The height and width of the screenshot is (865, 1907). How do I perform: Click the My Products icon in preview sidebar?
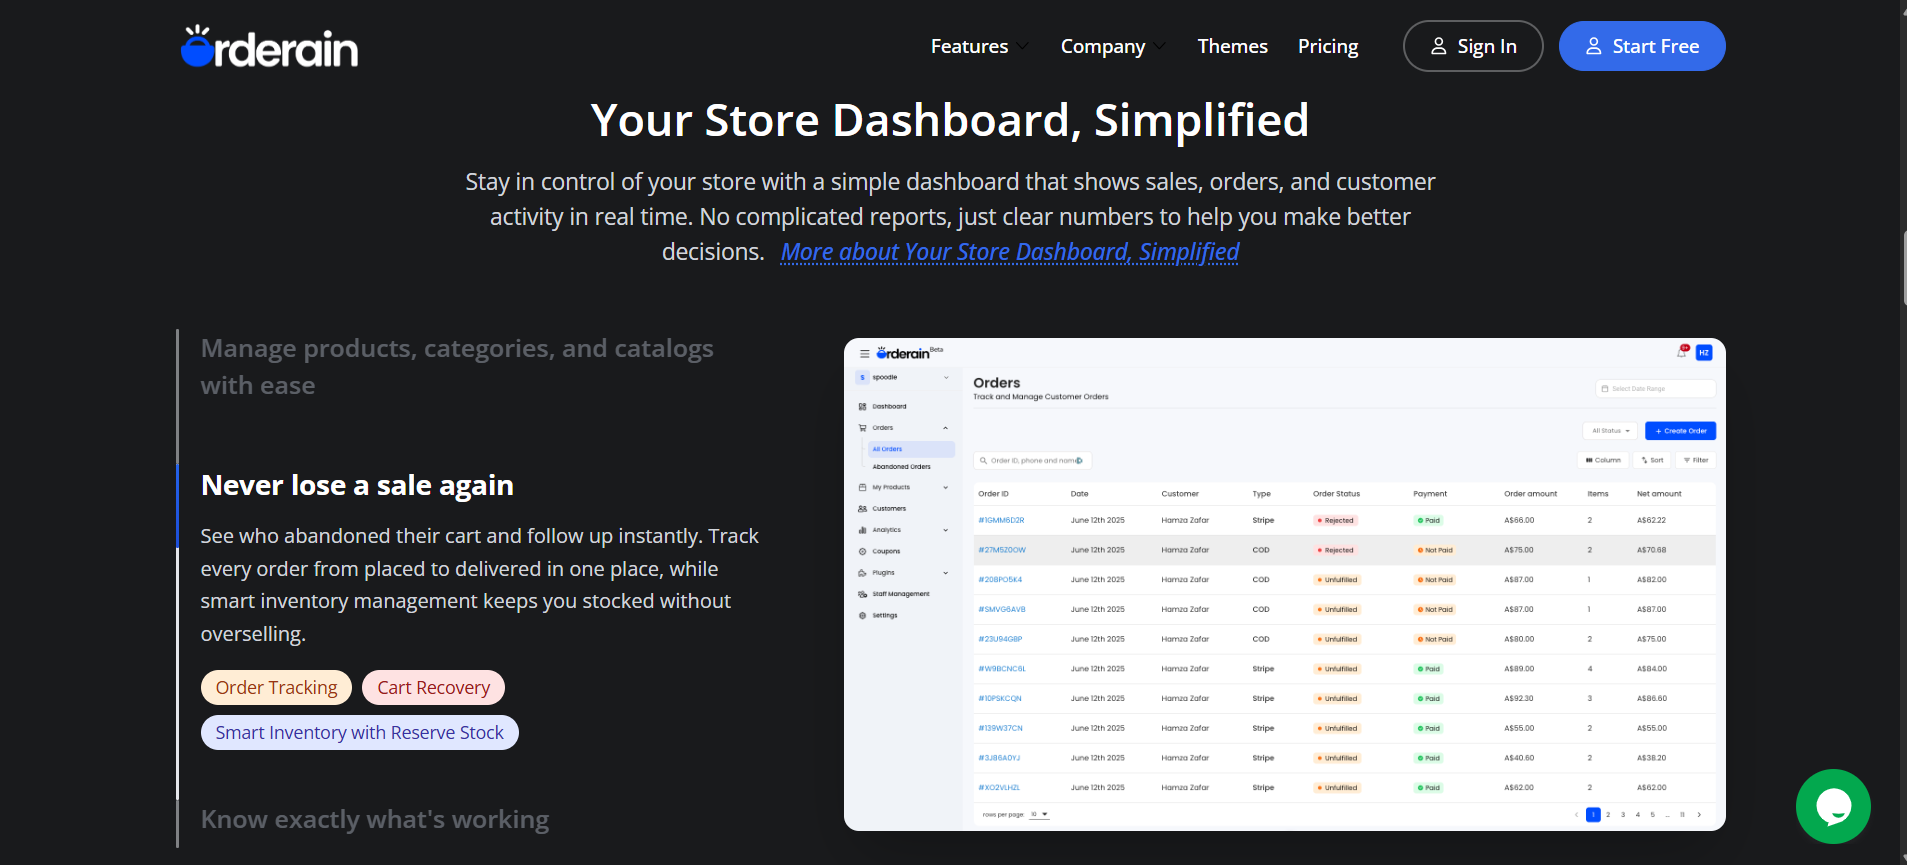click(x=862, y=488)
